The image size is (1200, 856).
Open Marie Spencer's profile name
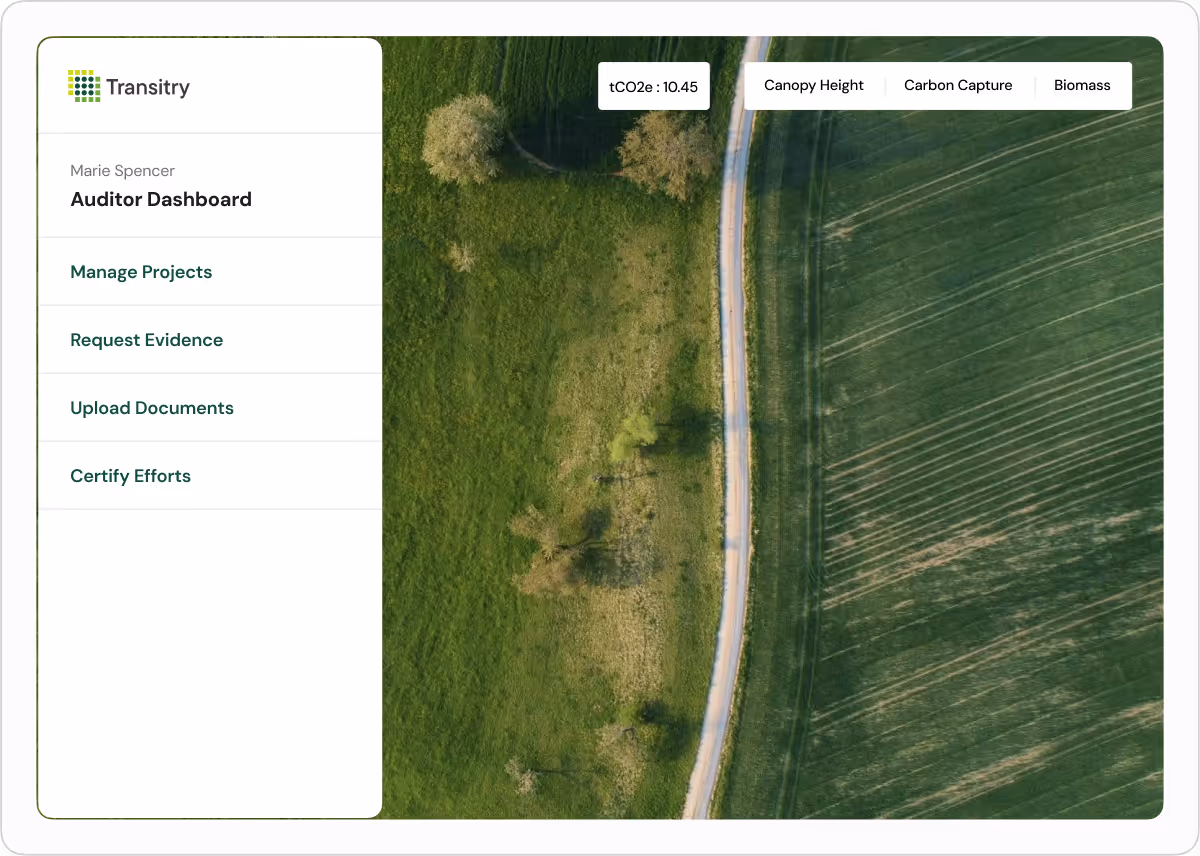pos(122,171)
